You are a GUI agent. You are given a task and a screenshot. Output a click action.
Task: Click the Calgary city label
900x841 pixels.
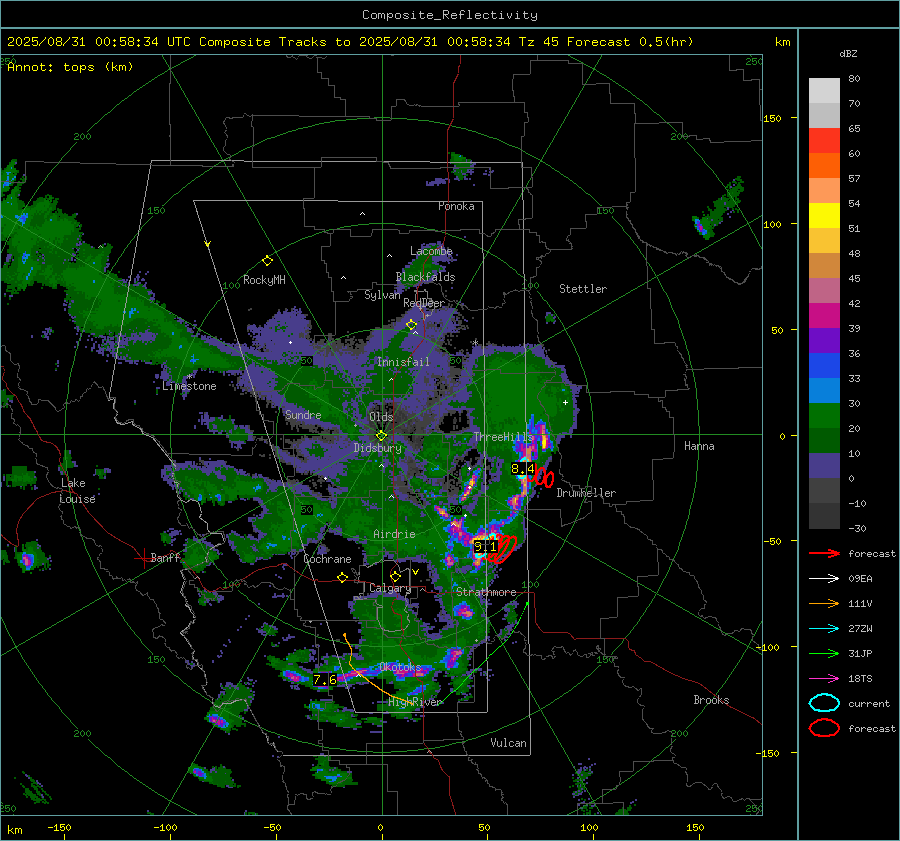(390, 588)
